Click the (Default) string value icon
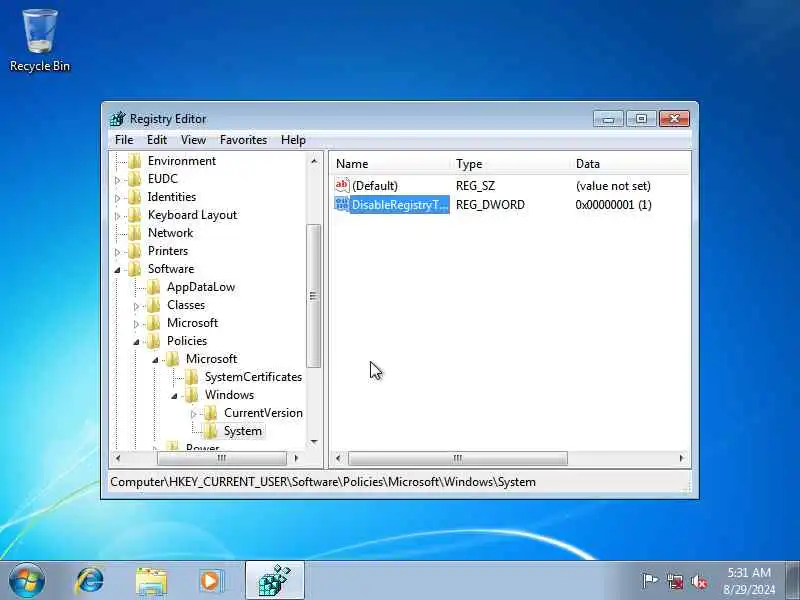 point(342,185)
